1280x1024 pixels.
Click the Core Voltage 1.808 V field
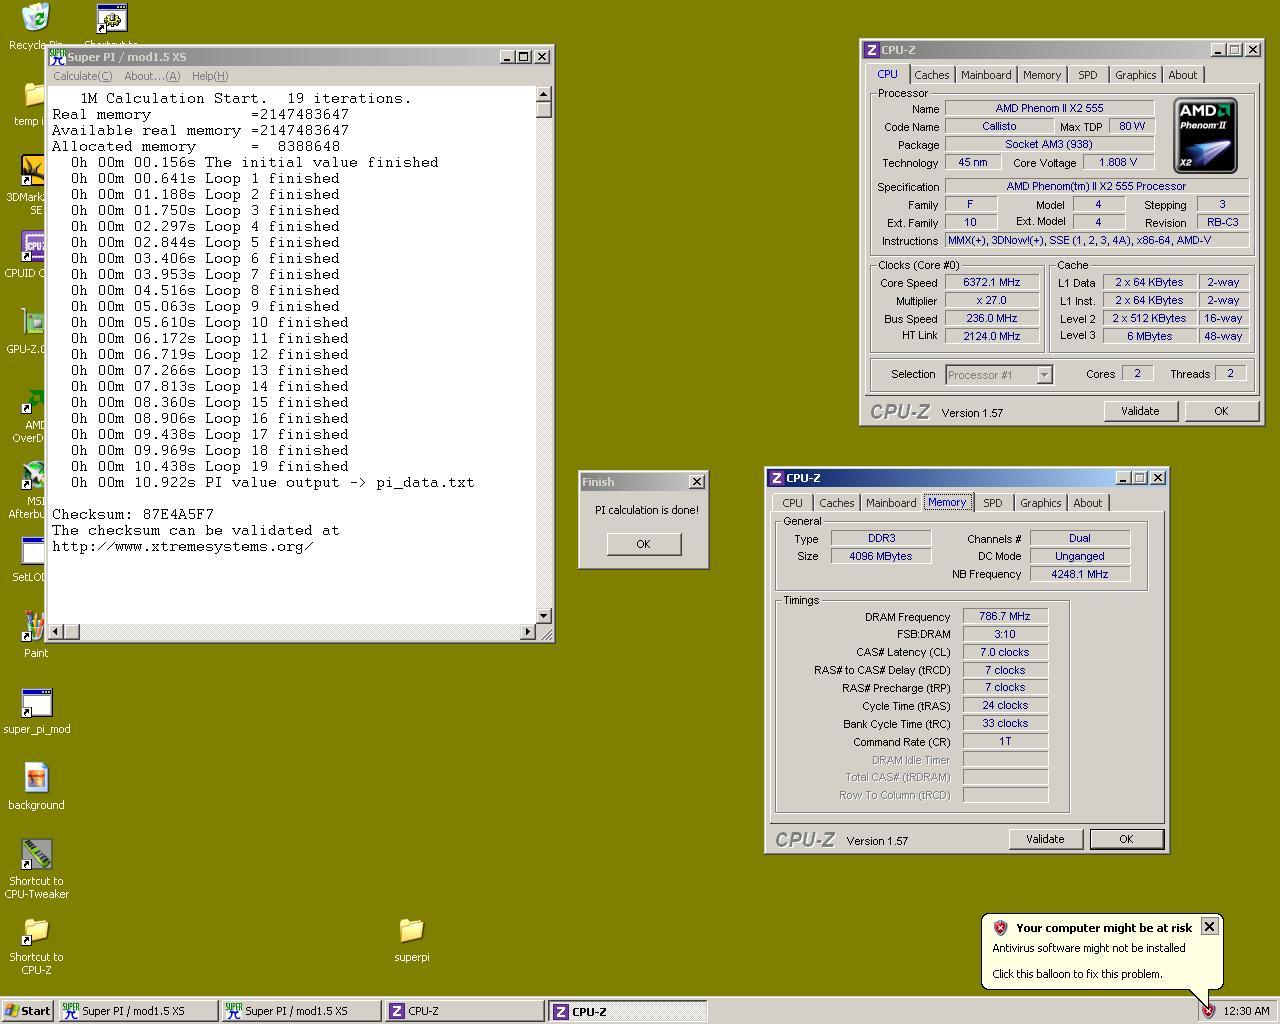tap(1117, 162)
